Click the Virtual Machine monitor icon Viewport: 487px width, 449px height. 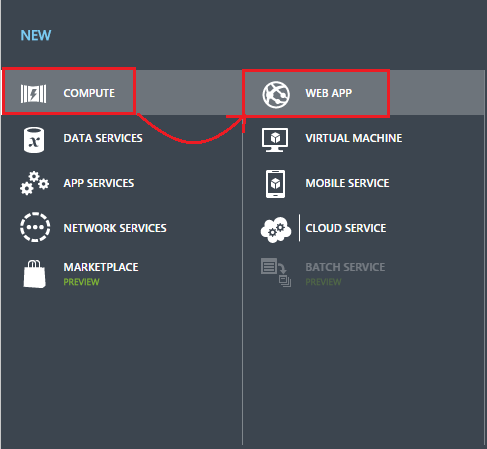pos(275,140)
